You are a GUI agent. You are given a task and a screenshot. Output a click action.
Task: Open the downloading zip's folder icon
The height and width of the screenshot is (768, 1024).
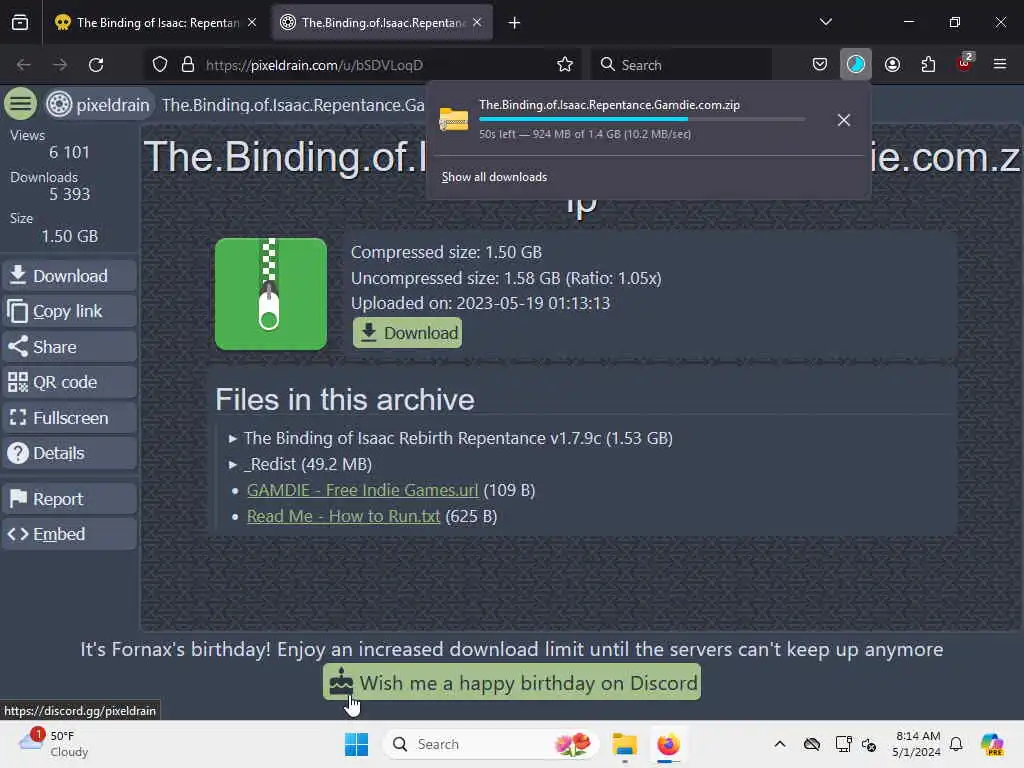(x=454, y=120)
